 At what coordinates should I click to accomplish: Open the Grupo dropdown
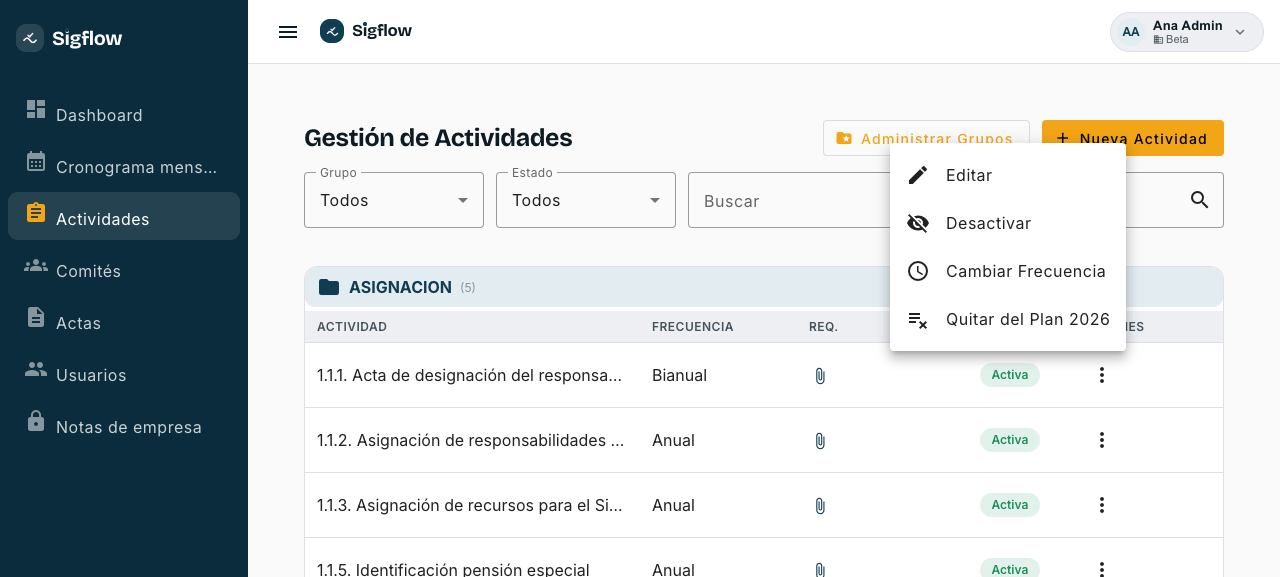click(x=394, y=200)
